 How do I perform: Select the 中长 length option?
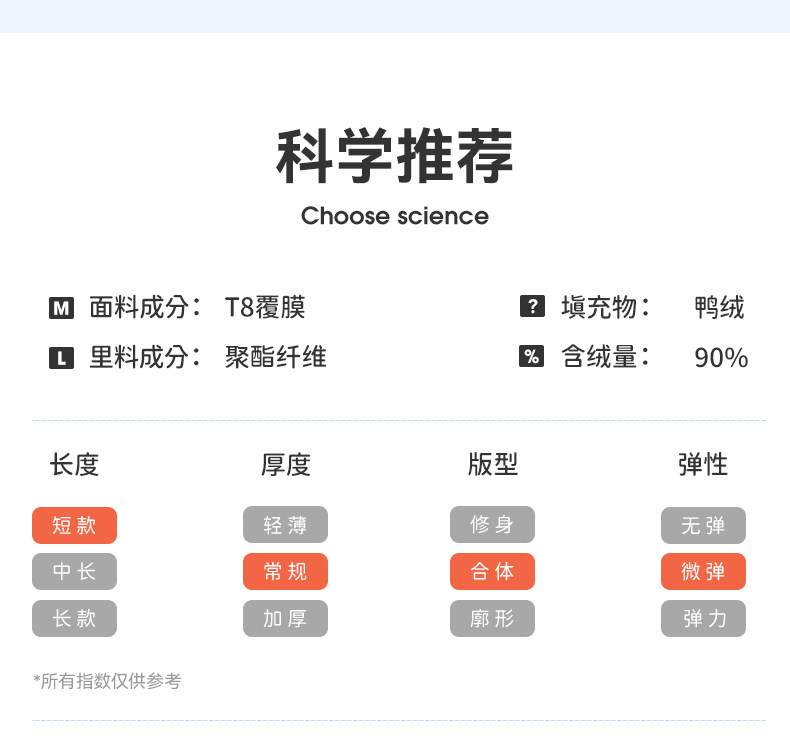(x=74, y=571)
